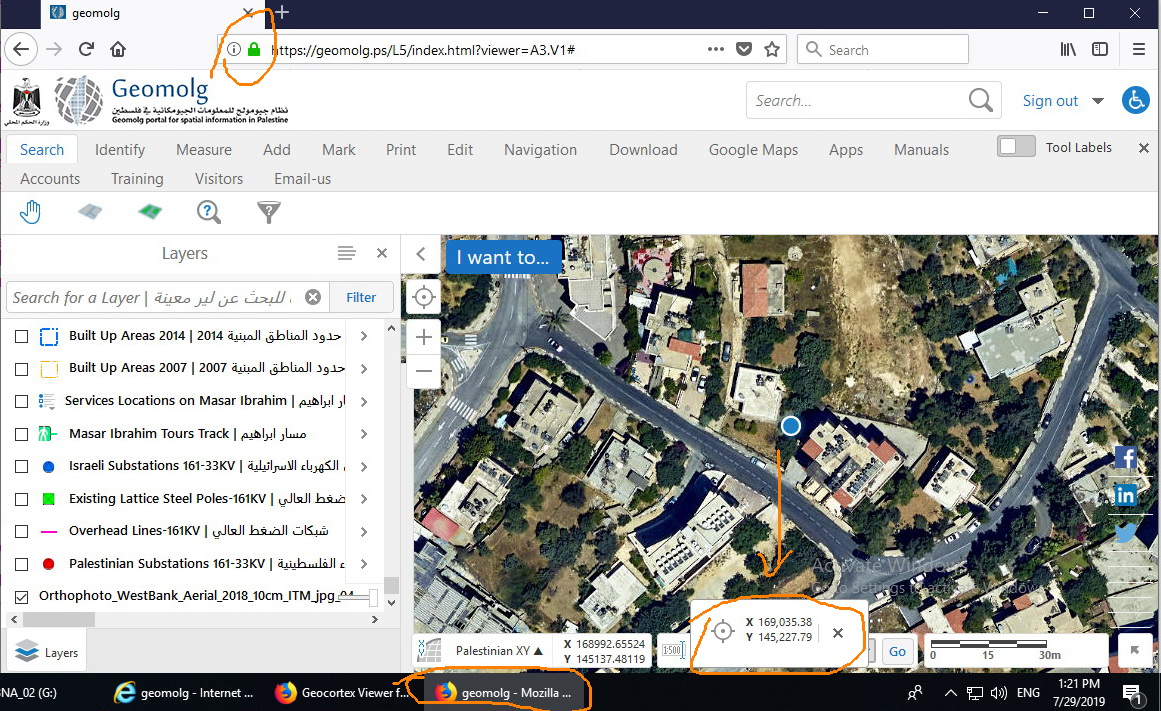Zoom out on the map

pos(424,371)
